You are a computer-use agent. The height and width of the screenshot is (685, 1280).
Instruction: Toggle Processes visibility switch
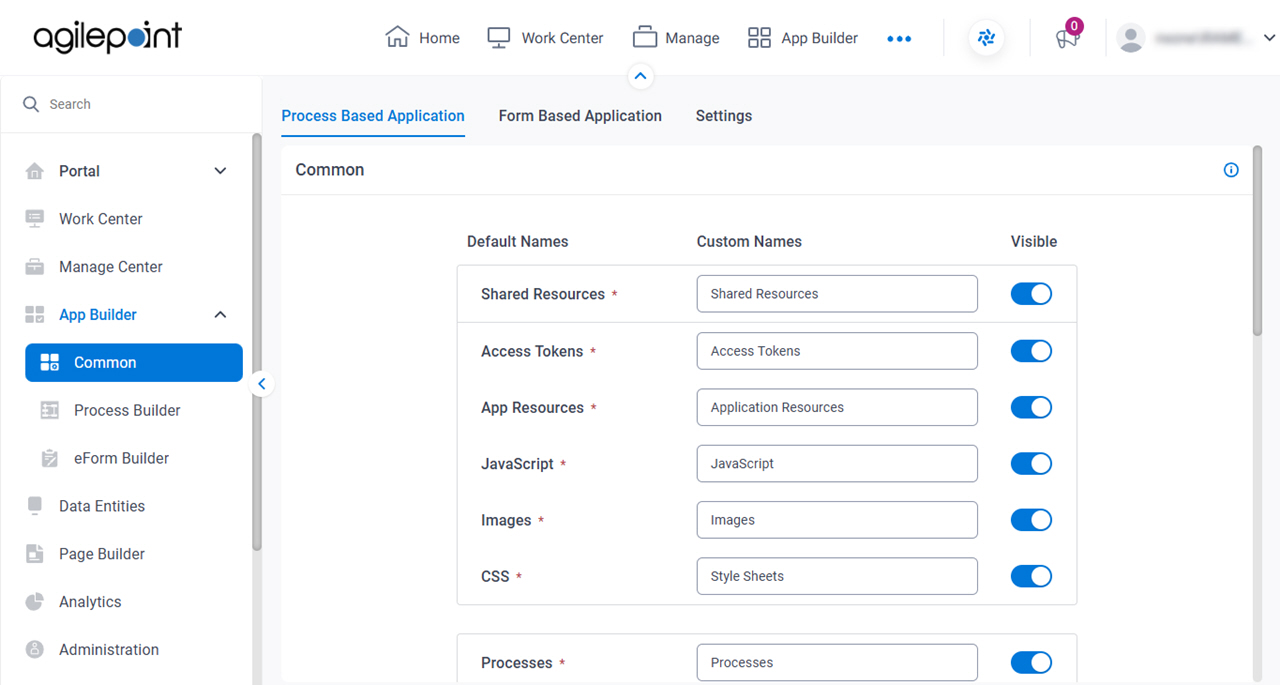[1031, 662]
